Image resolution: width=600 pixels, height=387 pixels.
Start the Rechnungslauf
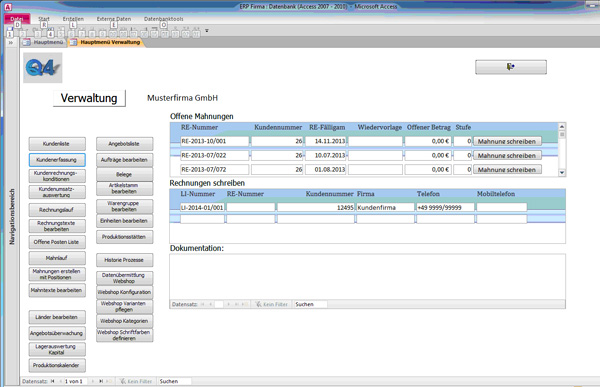tap(57, 210)
